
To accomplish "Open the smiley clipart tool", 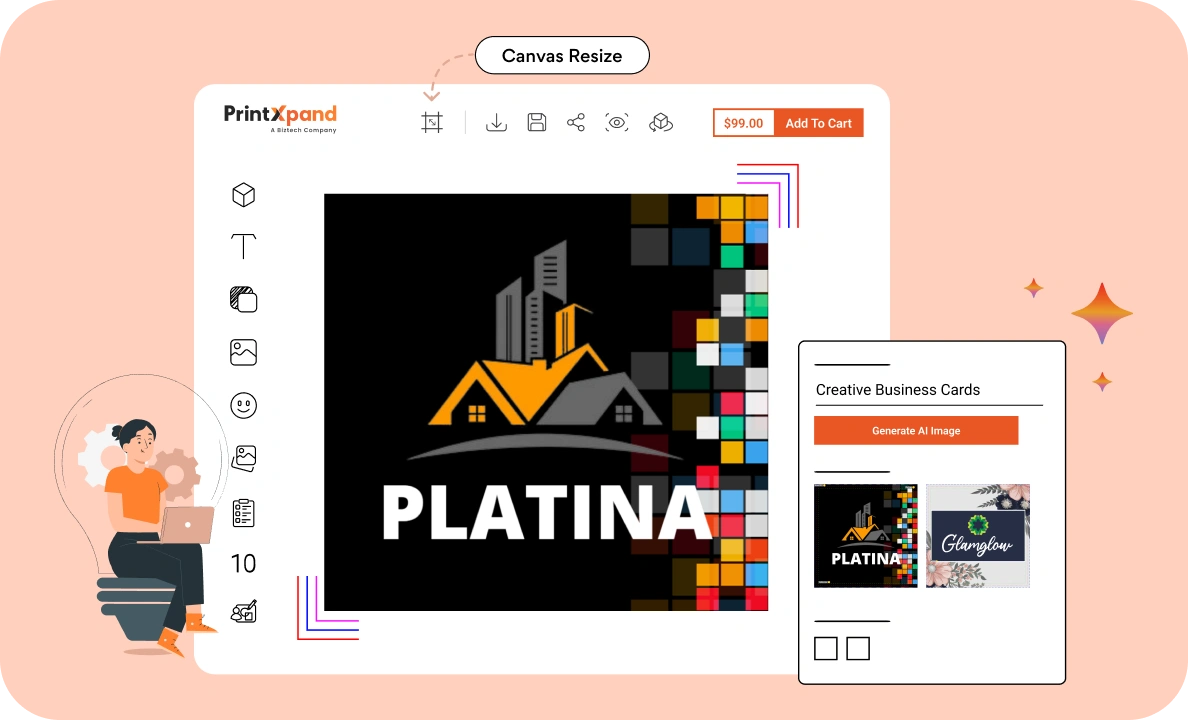I will pyautogui.click(x=244, y=405).
